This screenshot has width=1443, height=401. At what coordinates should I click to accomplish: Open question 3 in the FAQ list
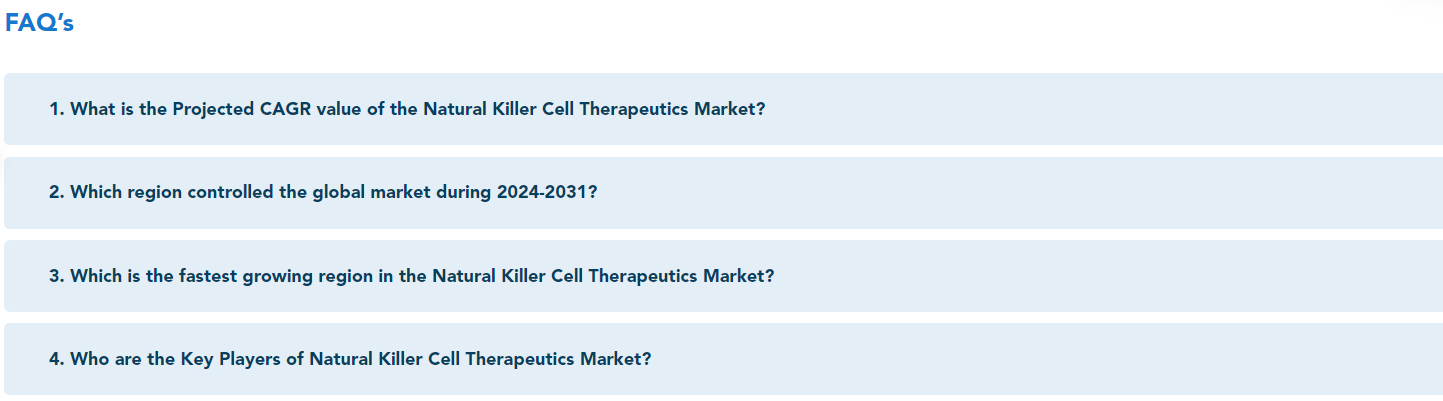[x=723, y=276]
